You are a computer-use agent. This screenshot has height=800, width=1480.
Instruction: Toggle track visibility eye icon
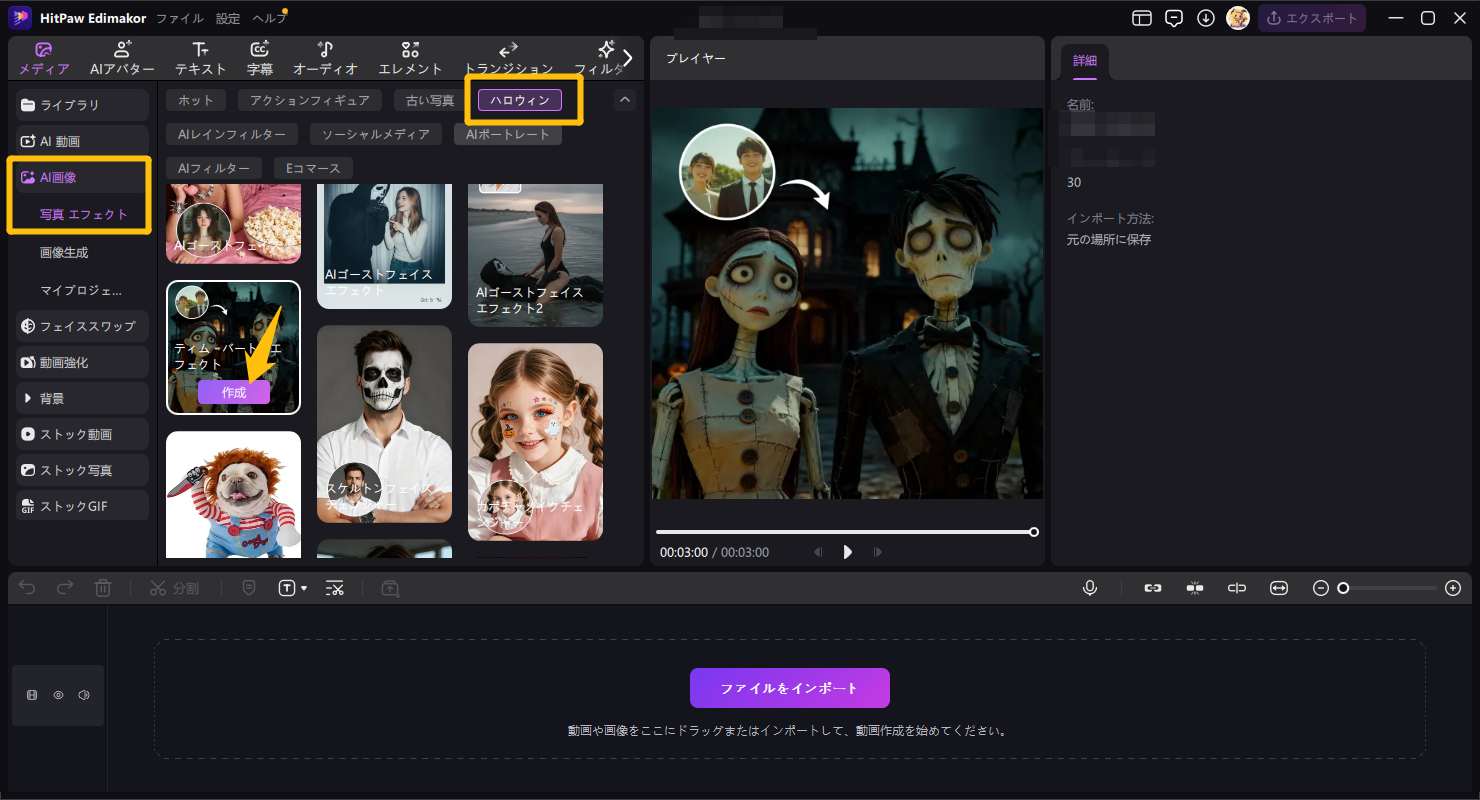pyautogui.click(x=58, y=695)
